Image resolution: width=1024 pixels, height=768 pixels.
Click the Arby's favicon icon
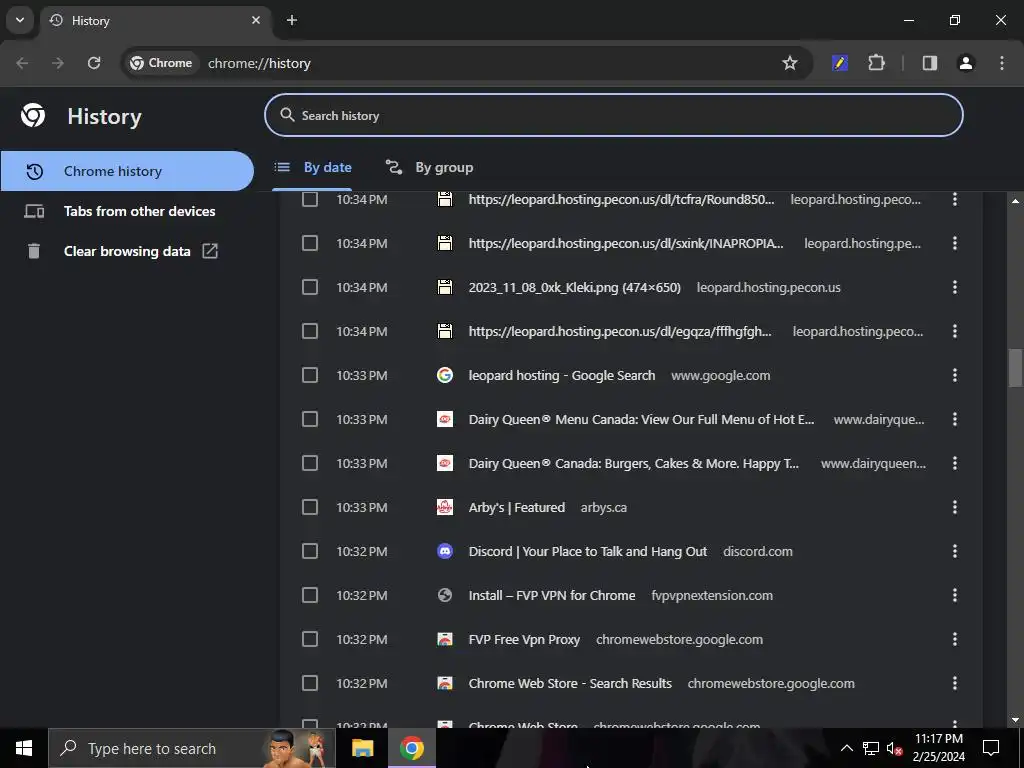(445, 507)
